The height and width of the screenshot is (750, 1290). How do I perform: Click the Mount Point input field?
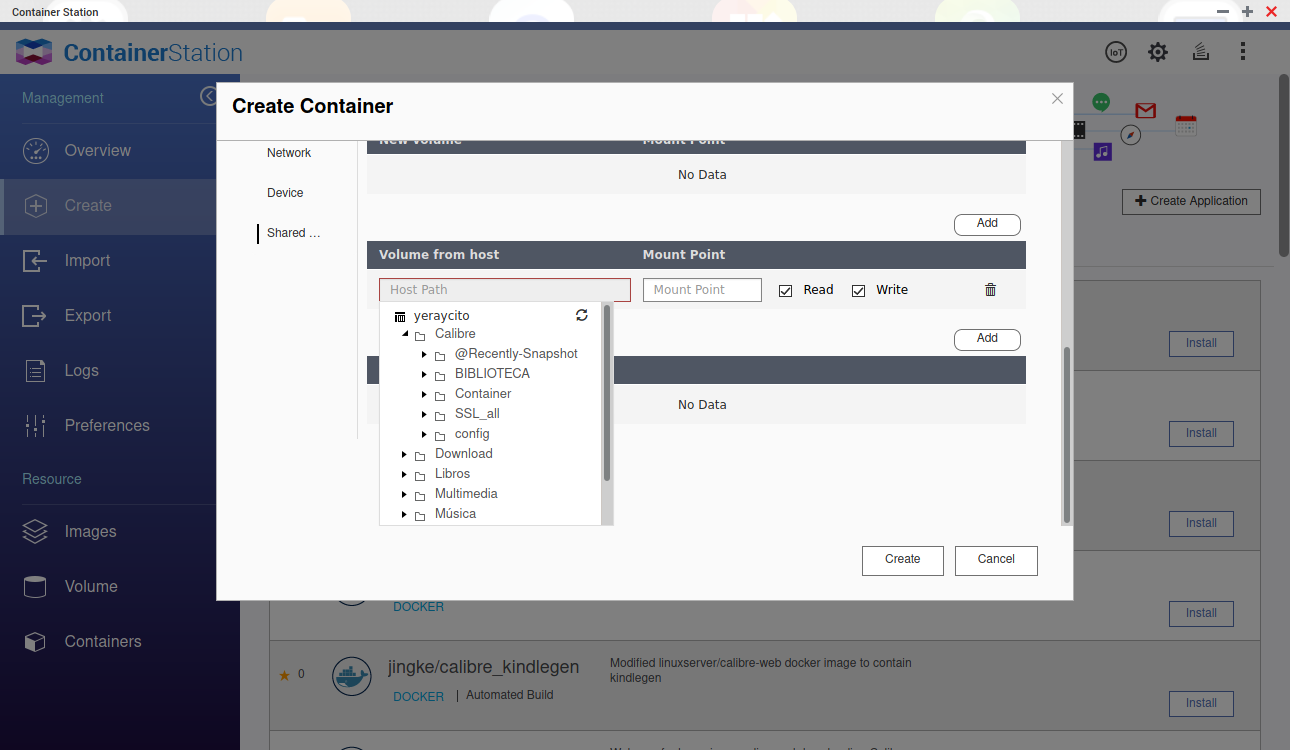[702, 290]
